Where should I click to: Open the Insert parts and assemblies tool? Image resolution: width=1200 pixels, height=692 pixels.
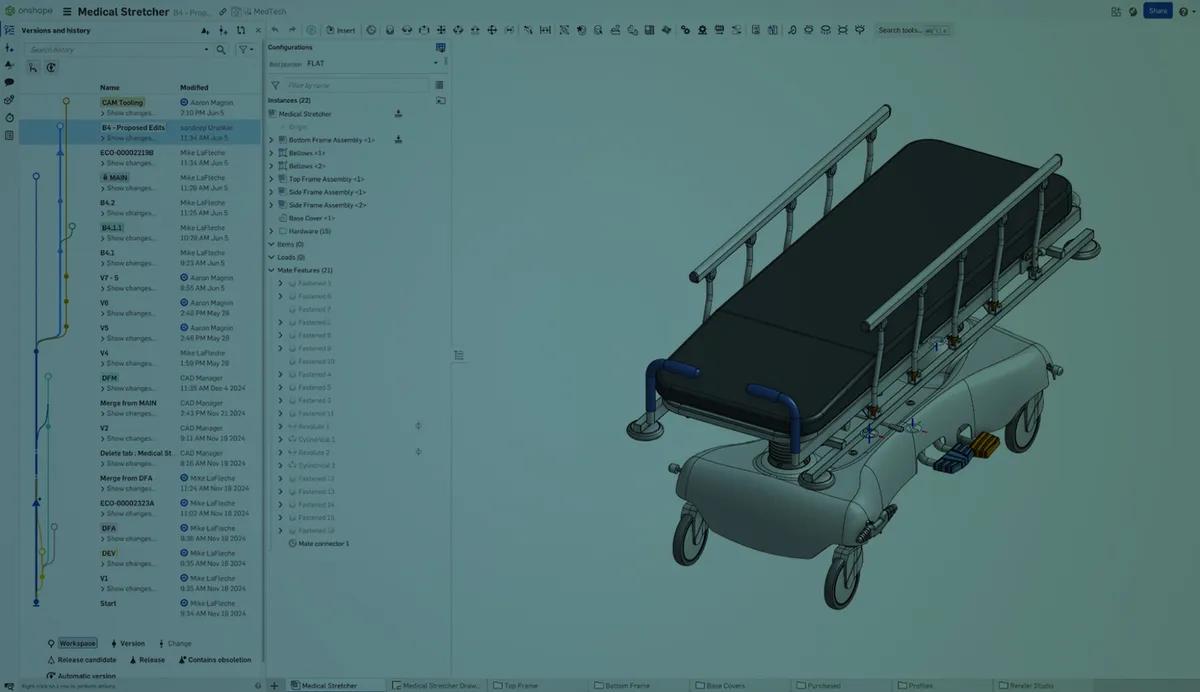point(340,30)
